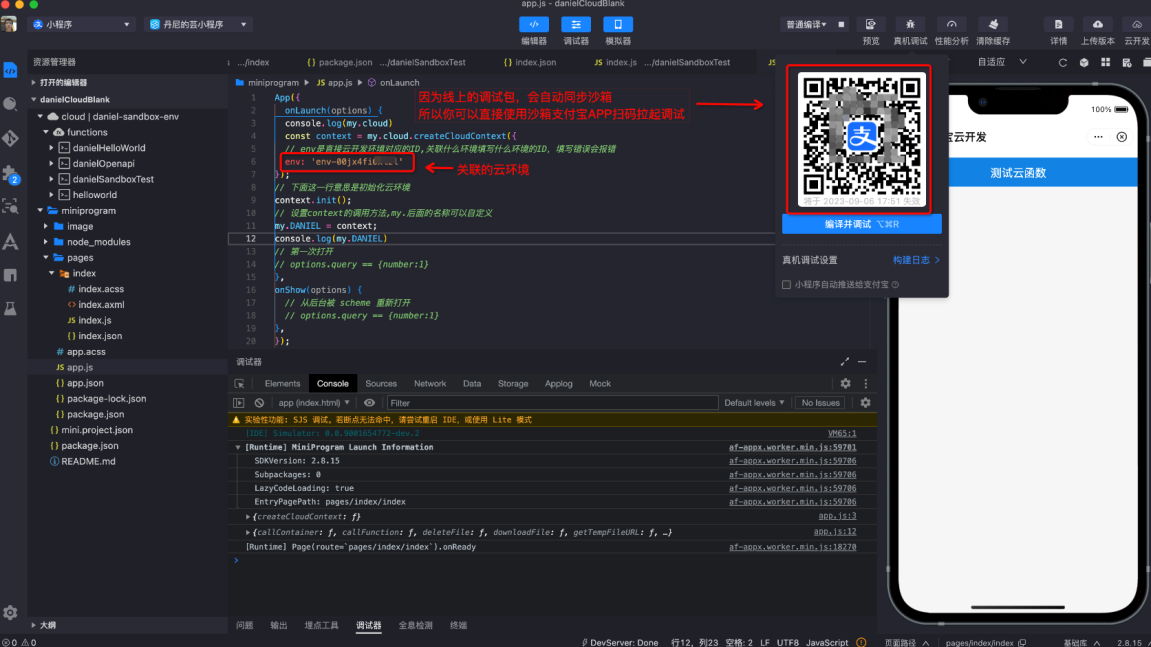
Task: Open the 编辑器 (editor) toolbar button
Action: tap(534, 24)
